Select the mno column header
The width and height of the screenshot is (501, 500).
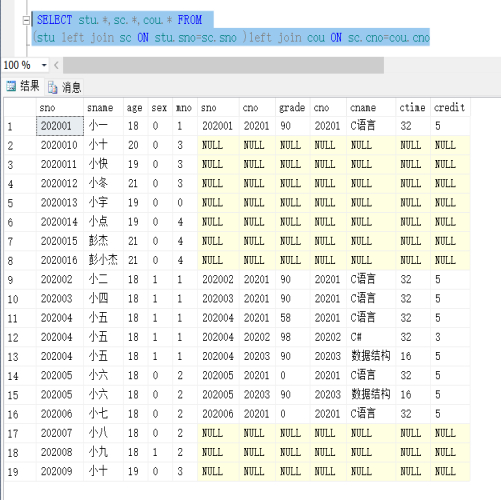185,108
